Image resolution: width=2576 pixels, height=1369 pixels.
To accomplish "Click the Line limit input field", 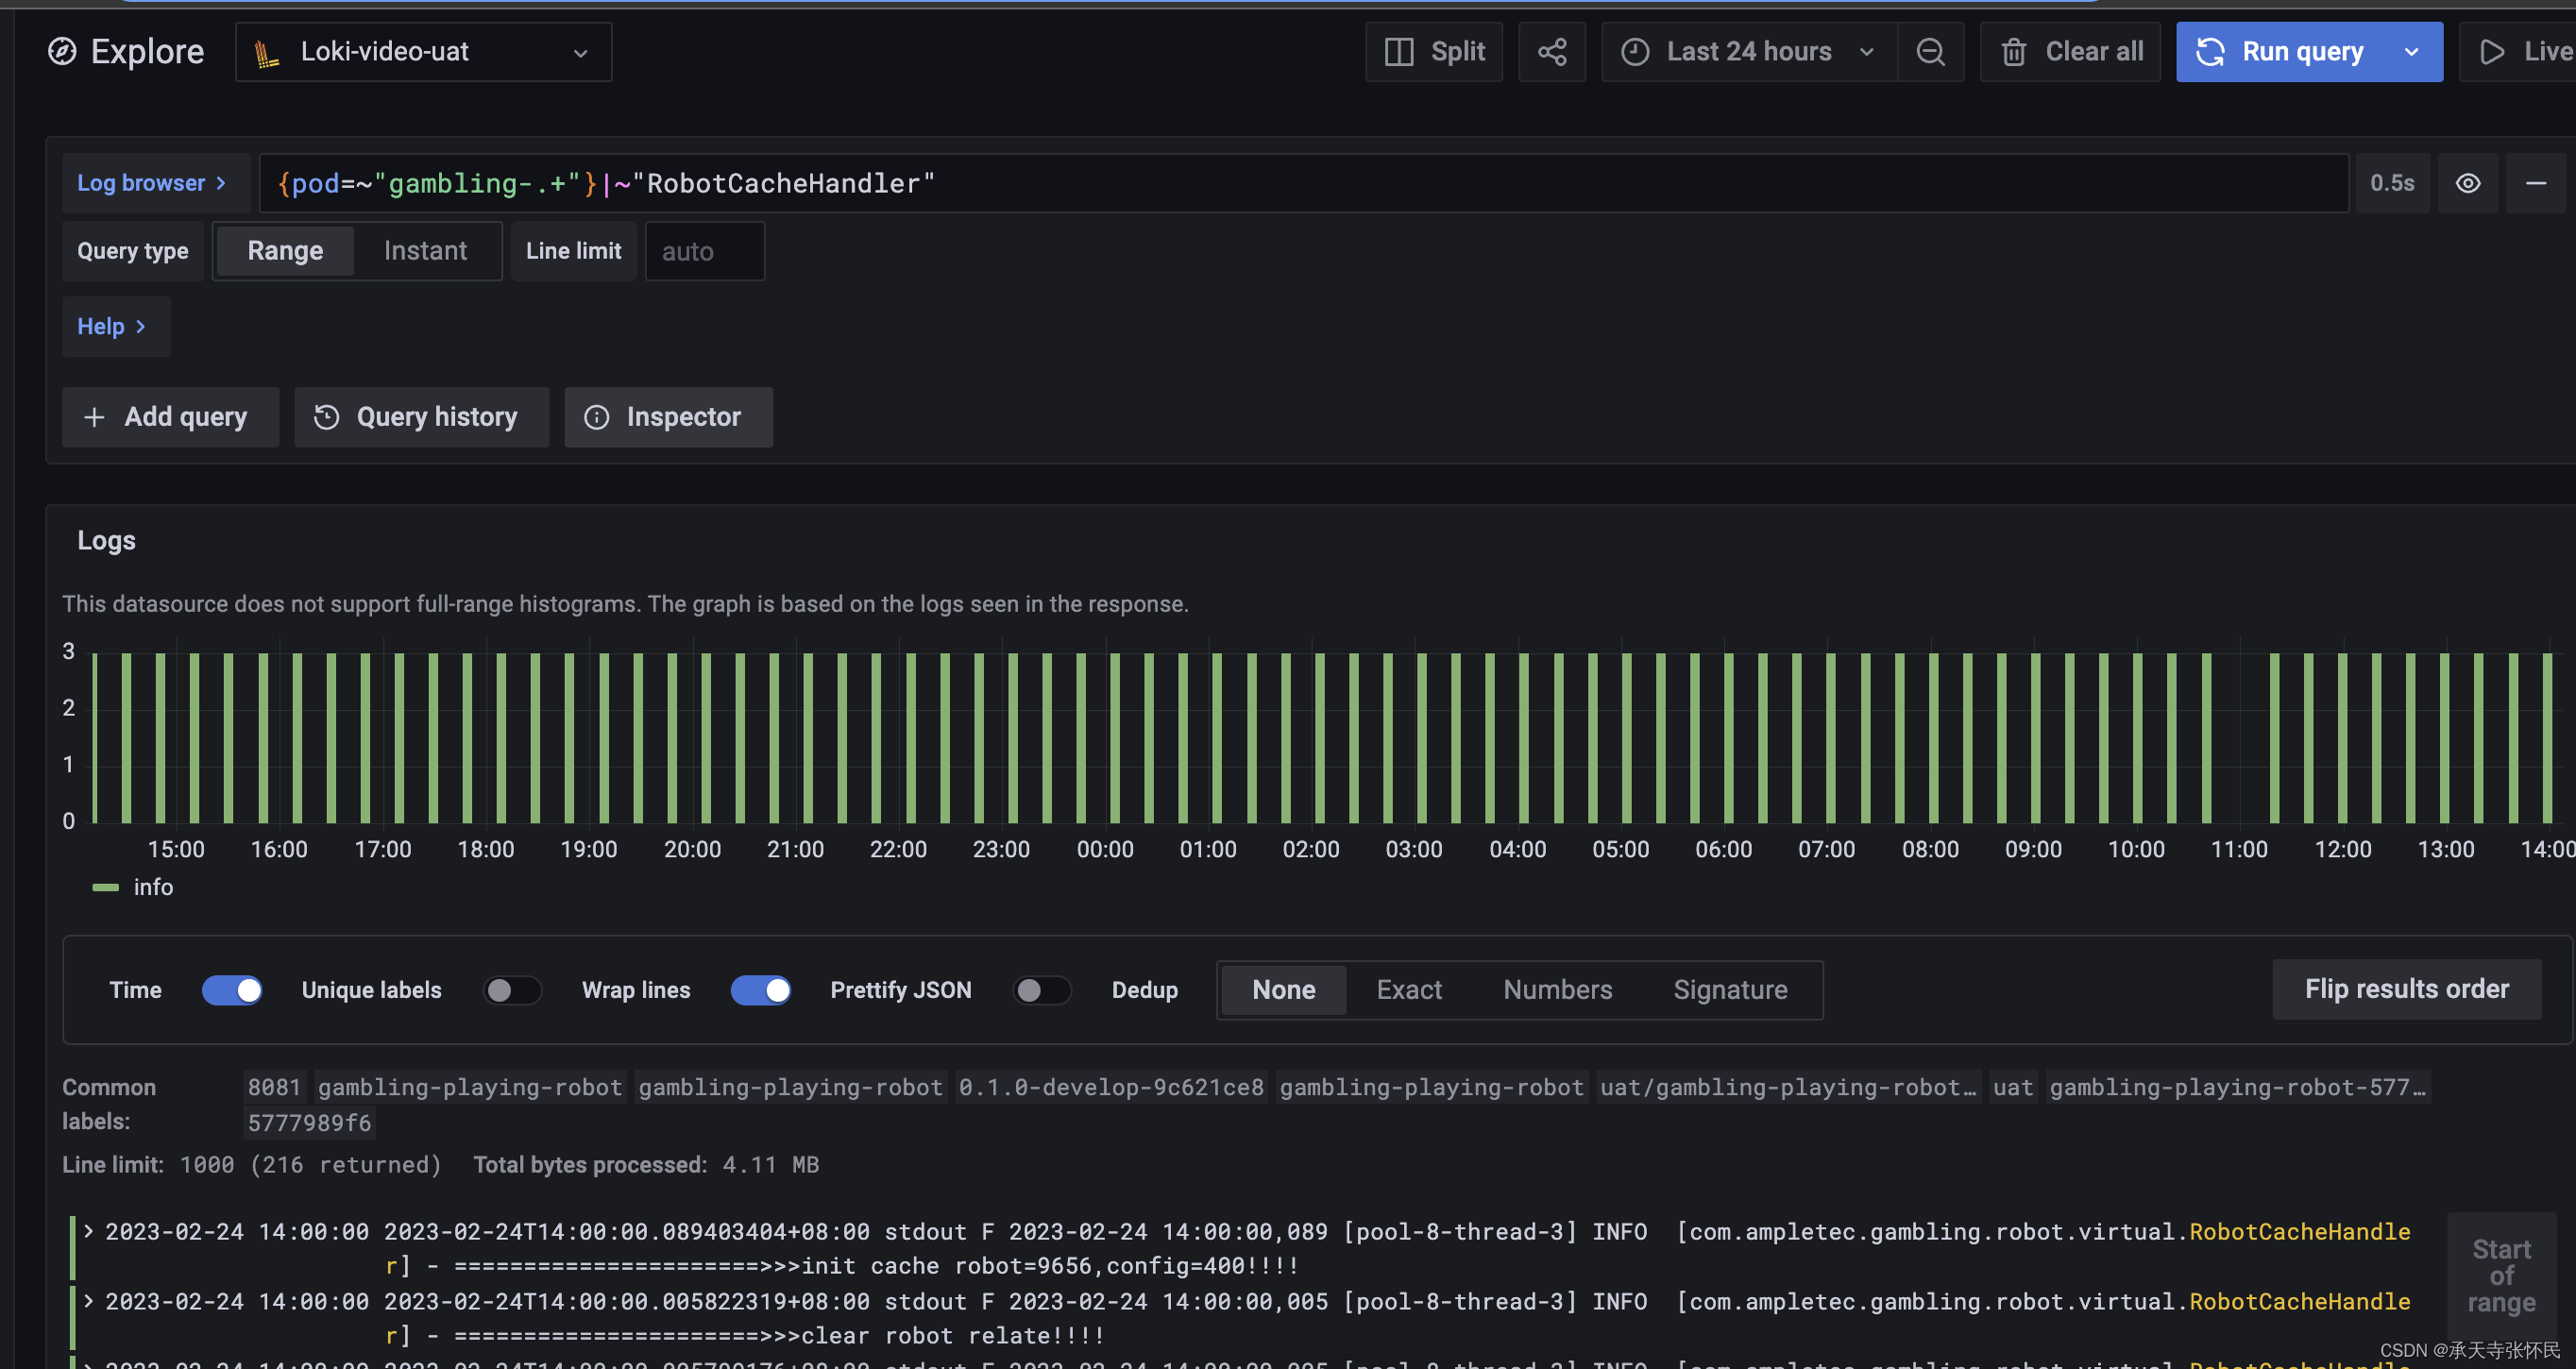I will [704, 251].
